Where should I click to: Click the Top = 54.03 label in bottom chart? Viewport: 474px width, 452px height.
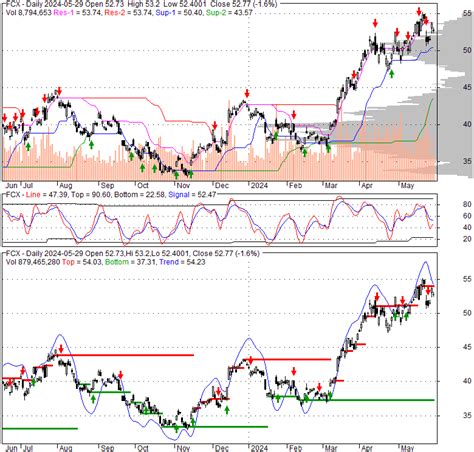tap(82, 262)
